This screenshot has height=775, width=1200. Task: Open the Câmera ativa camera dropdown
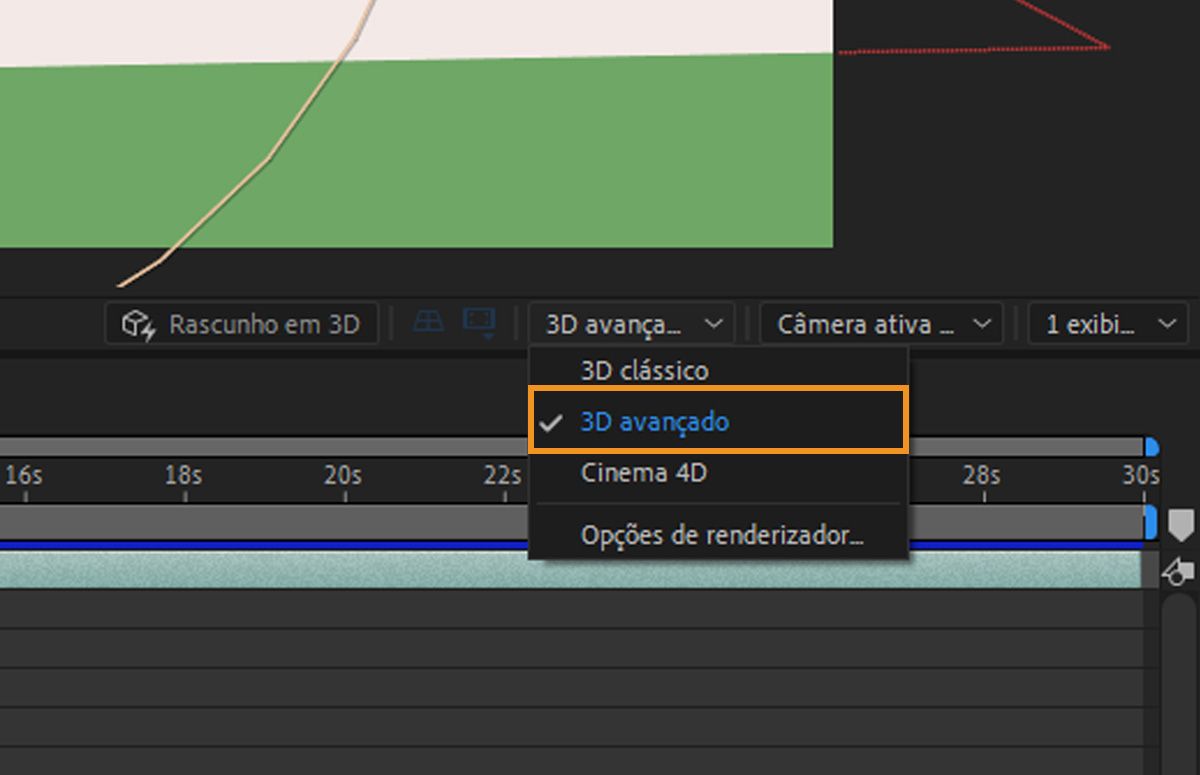pos(881,323)
